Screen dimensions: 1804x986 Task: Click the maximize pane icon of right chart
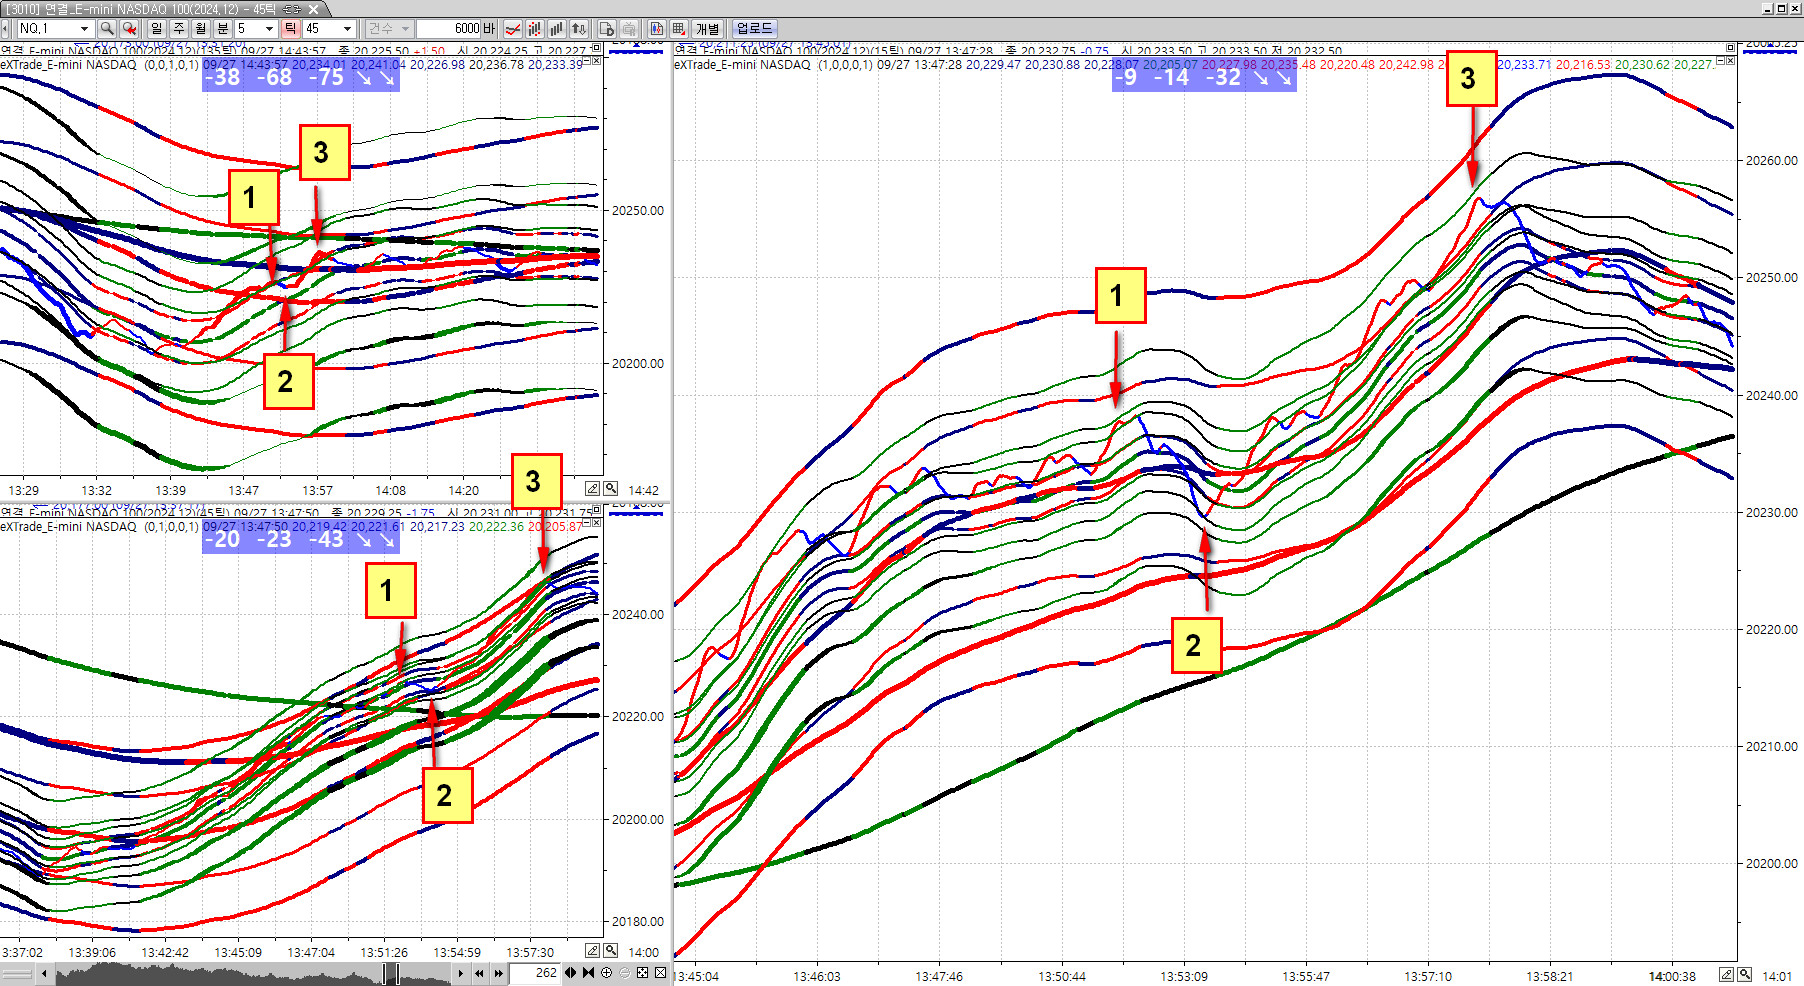coord(1730,48)
